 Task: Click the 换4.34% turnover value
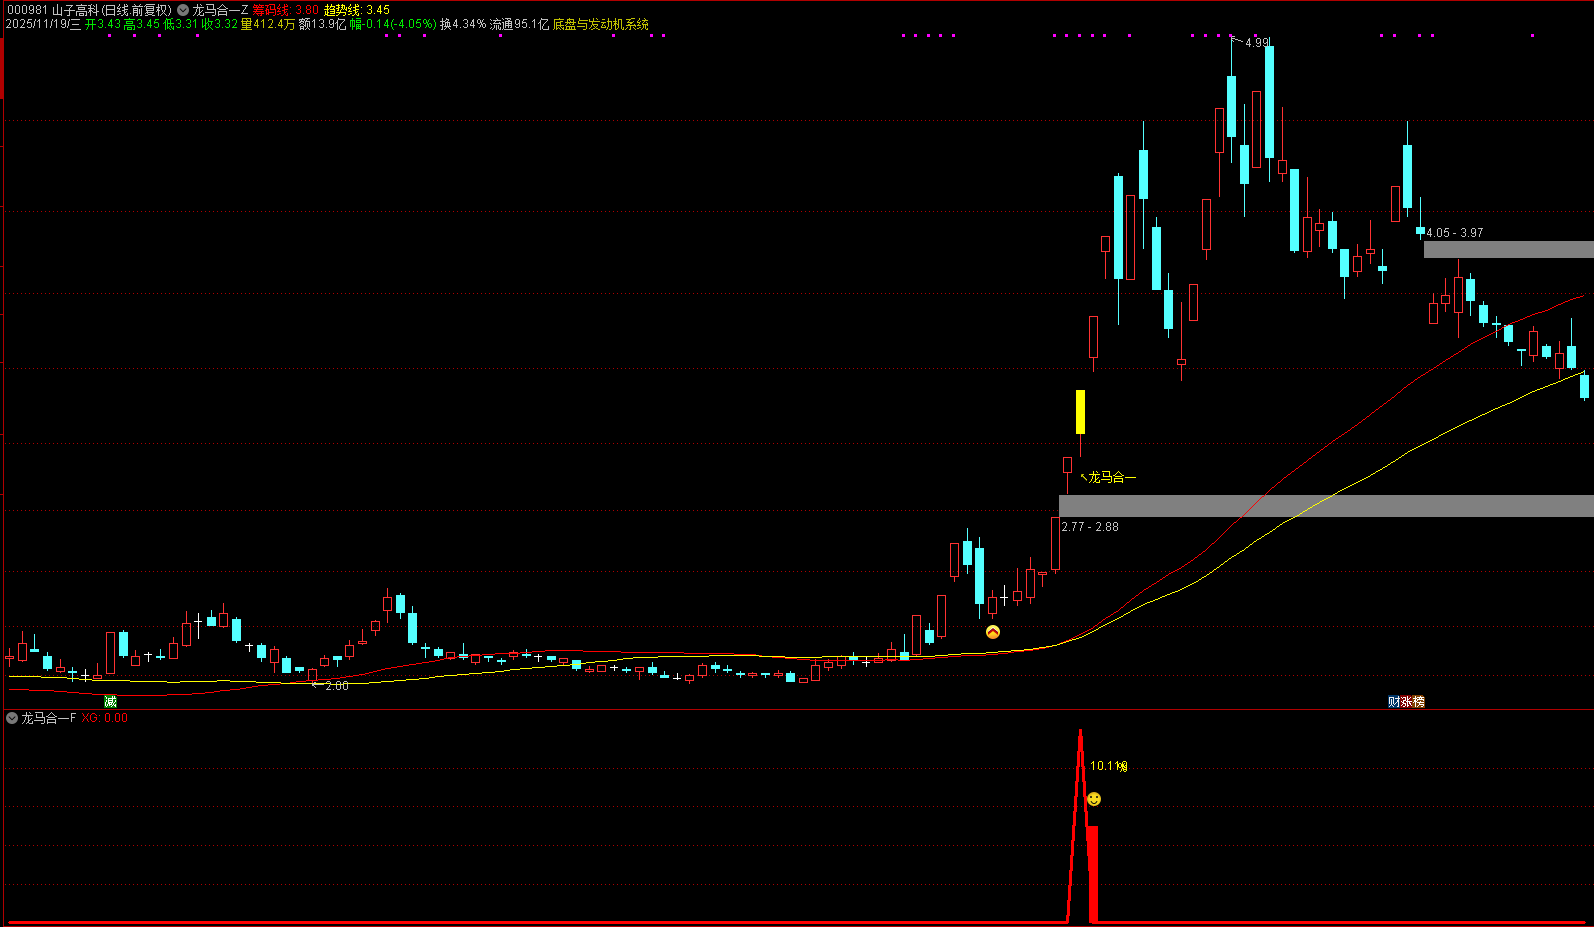pos(463,24)
